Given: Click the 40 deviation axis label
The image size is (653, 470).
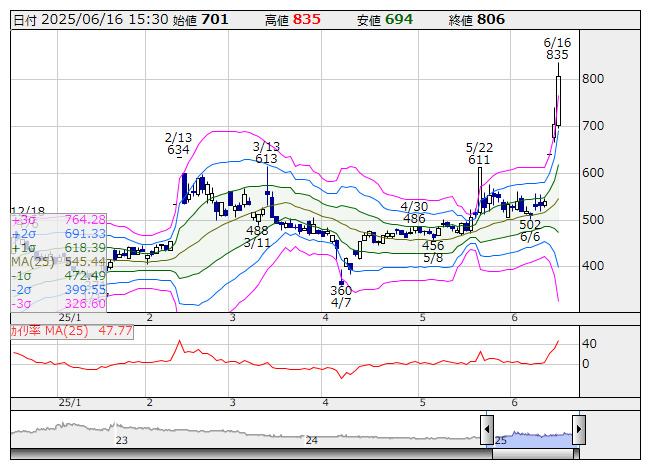Looking at the screenshot, I should (589, 344).
